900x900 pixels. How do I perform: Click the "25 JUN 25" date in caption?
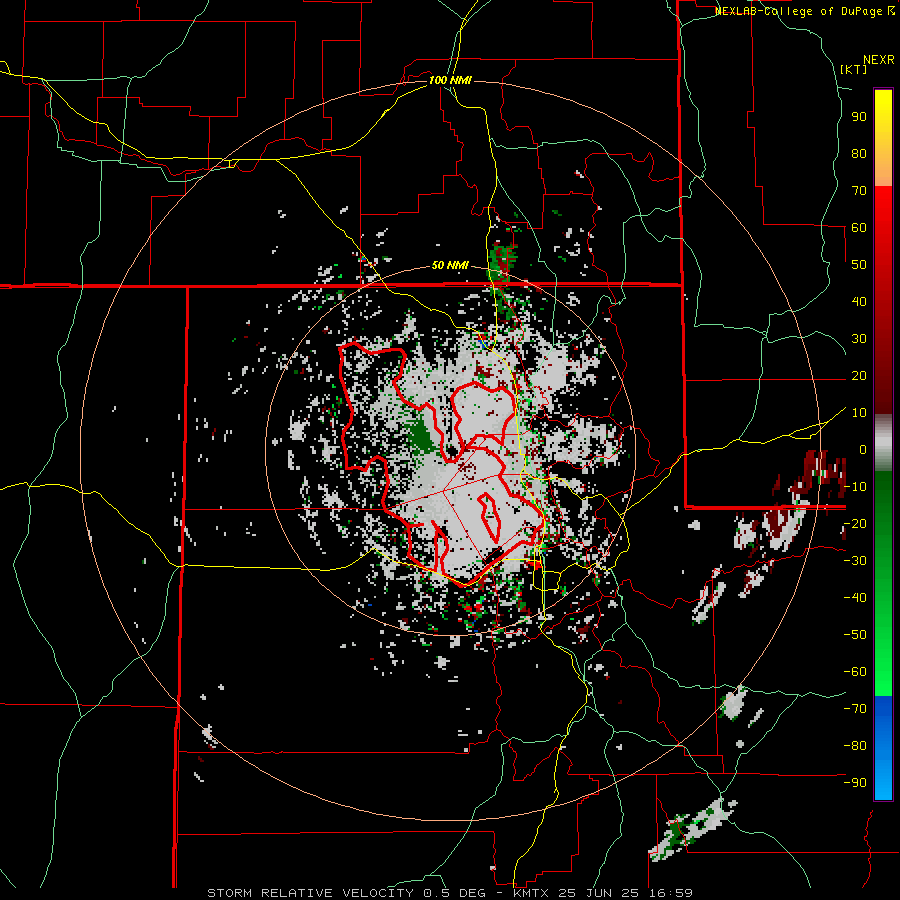tap(599, 893)
